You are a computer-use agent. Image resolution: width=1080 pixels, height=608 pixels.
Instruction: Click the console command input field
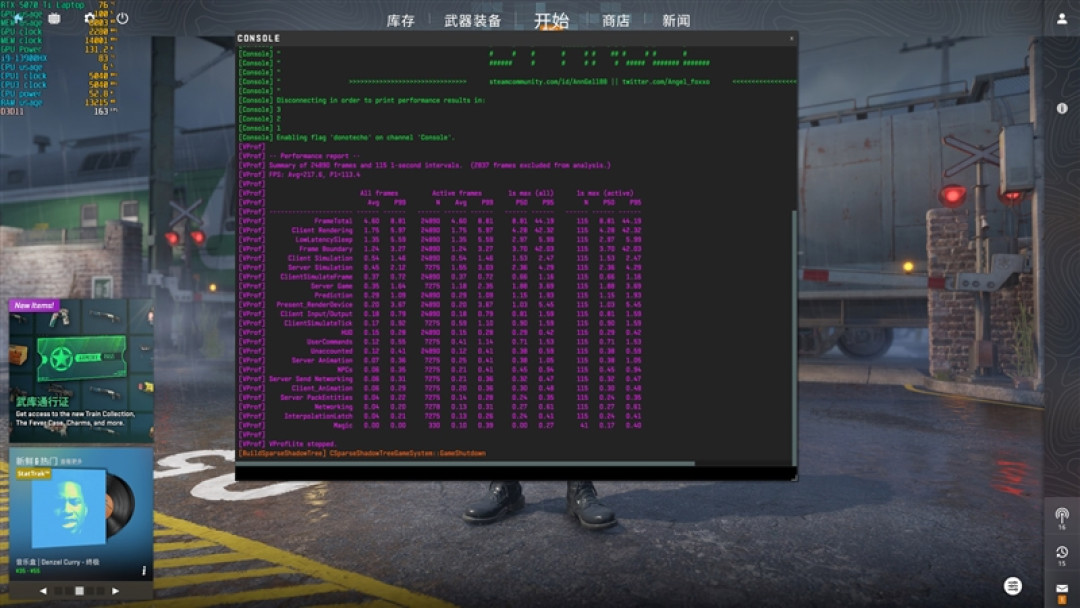click(515, 474)
